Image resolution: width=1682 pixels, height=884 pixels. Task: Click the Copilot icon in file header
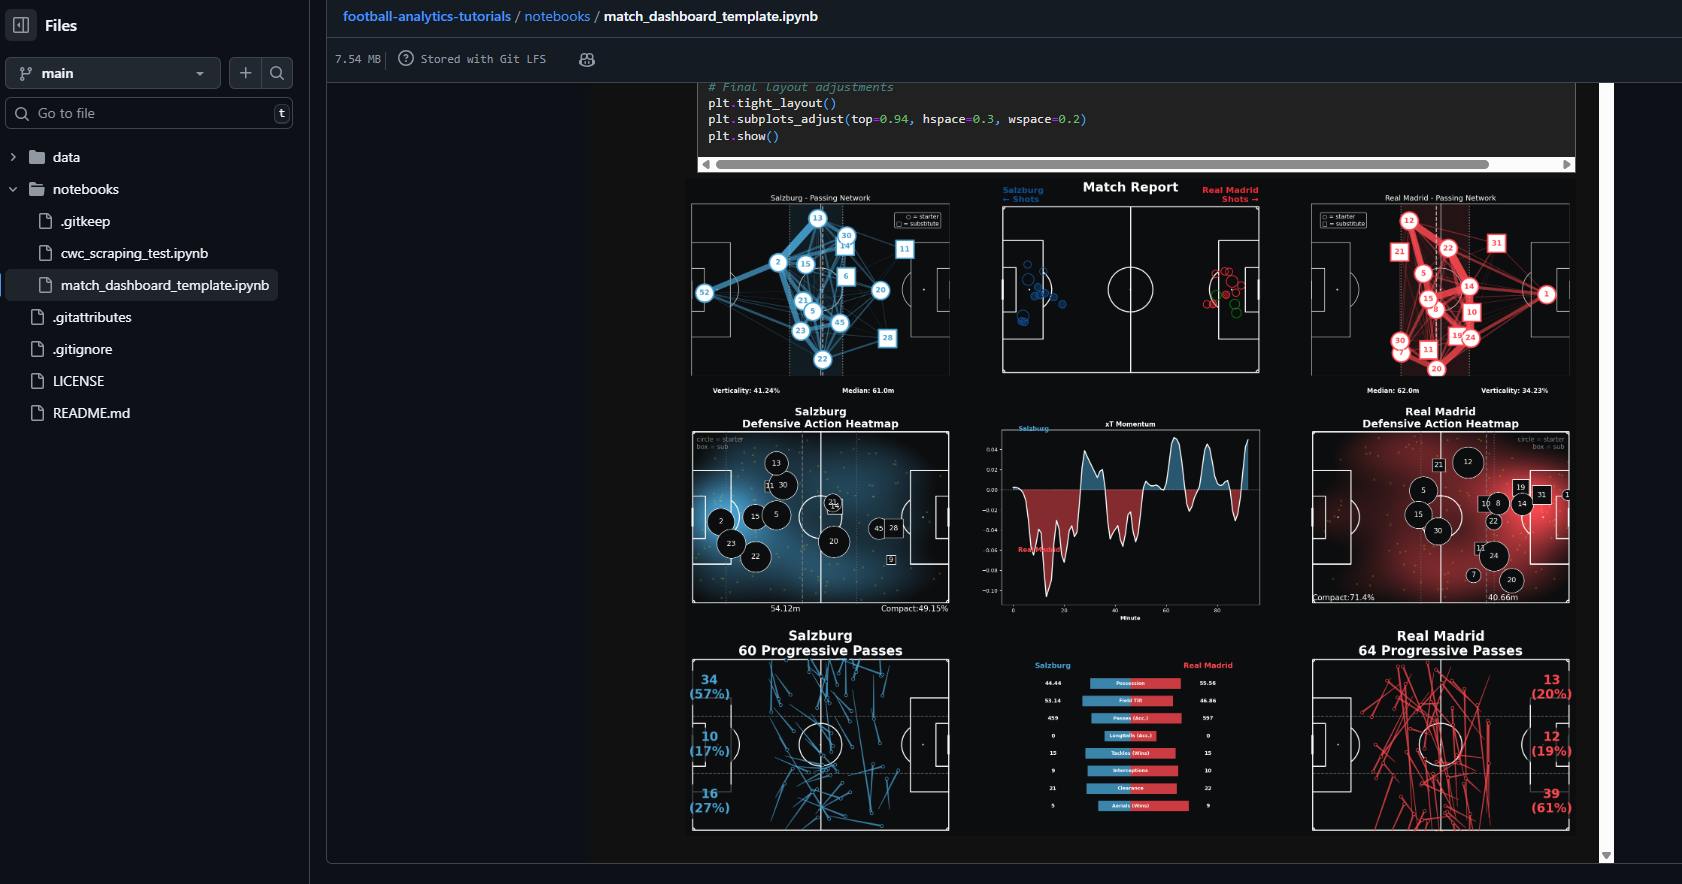pyautogui.click(x=587, y=60)
